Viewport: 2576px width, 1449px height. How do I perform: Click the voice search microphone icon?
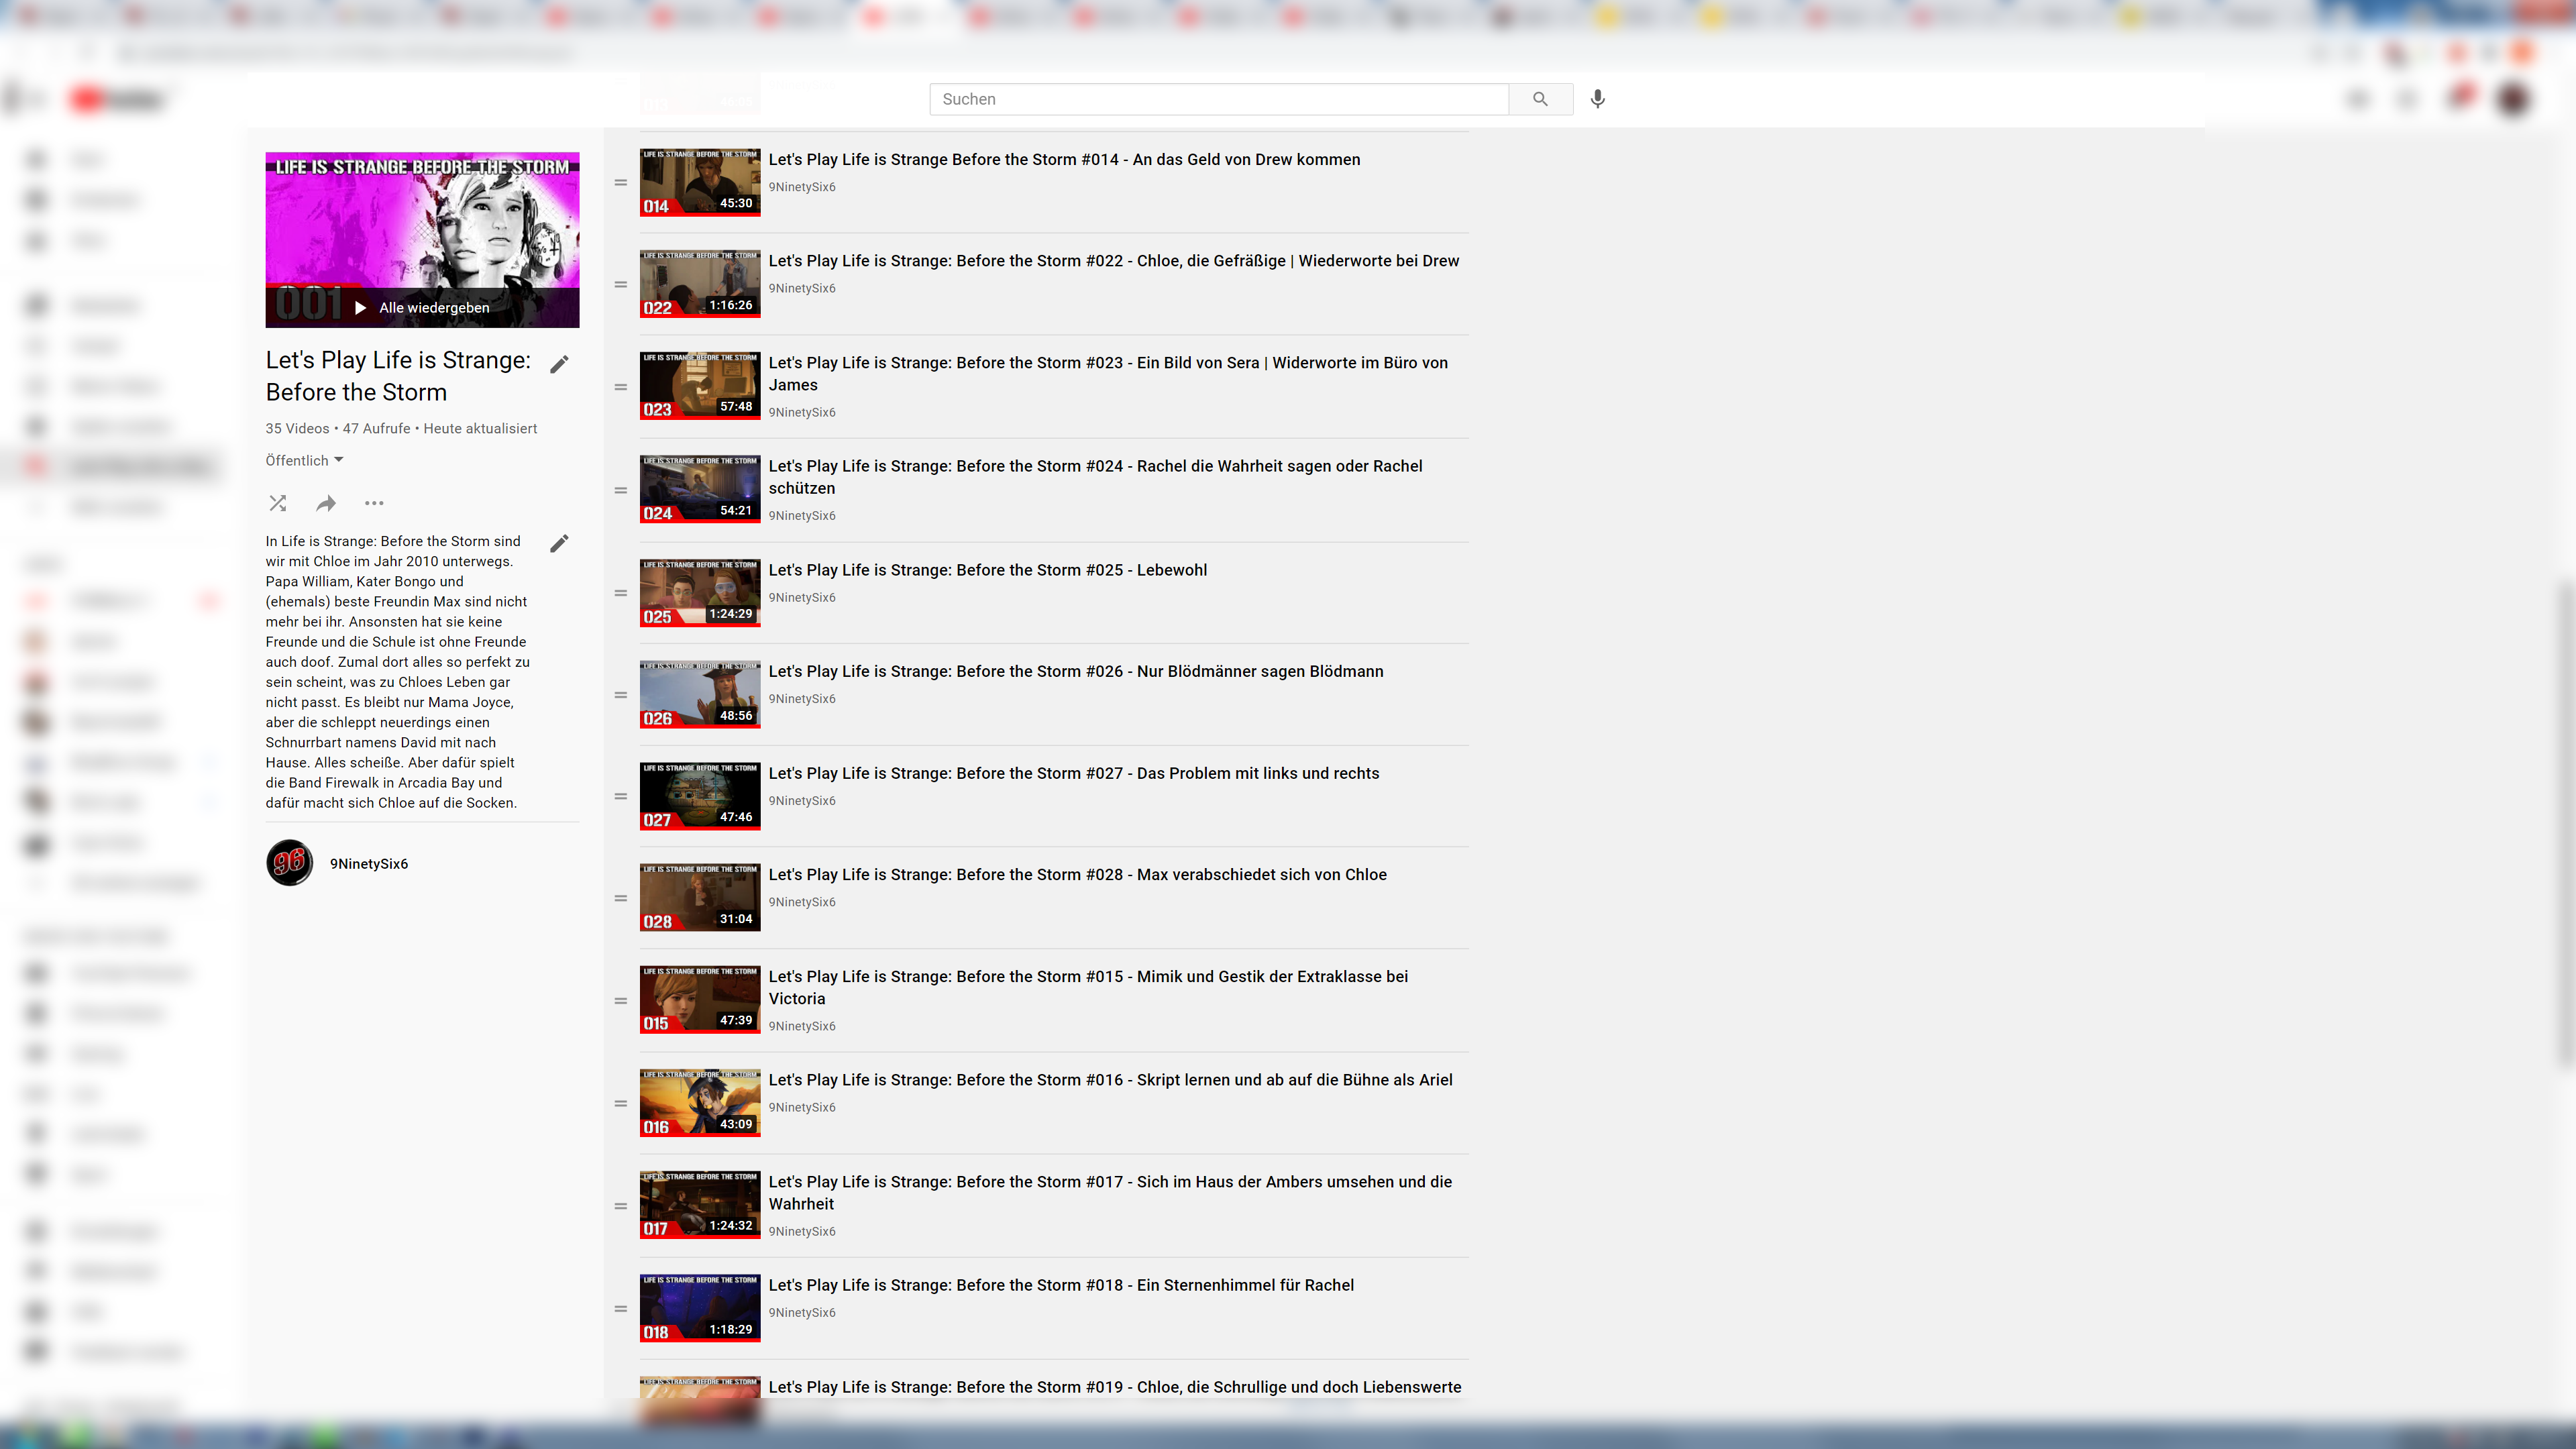pos(1598,99)
